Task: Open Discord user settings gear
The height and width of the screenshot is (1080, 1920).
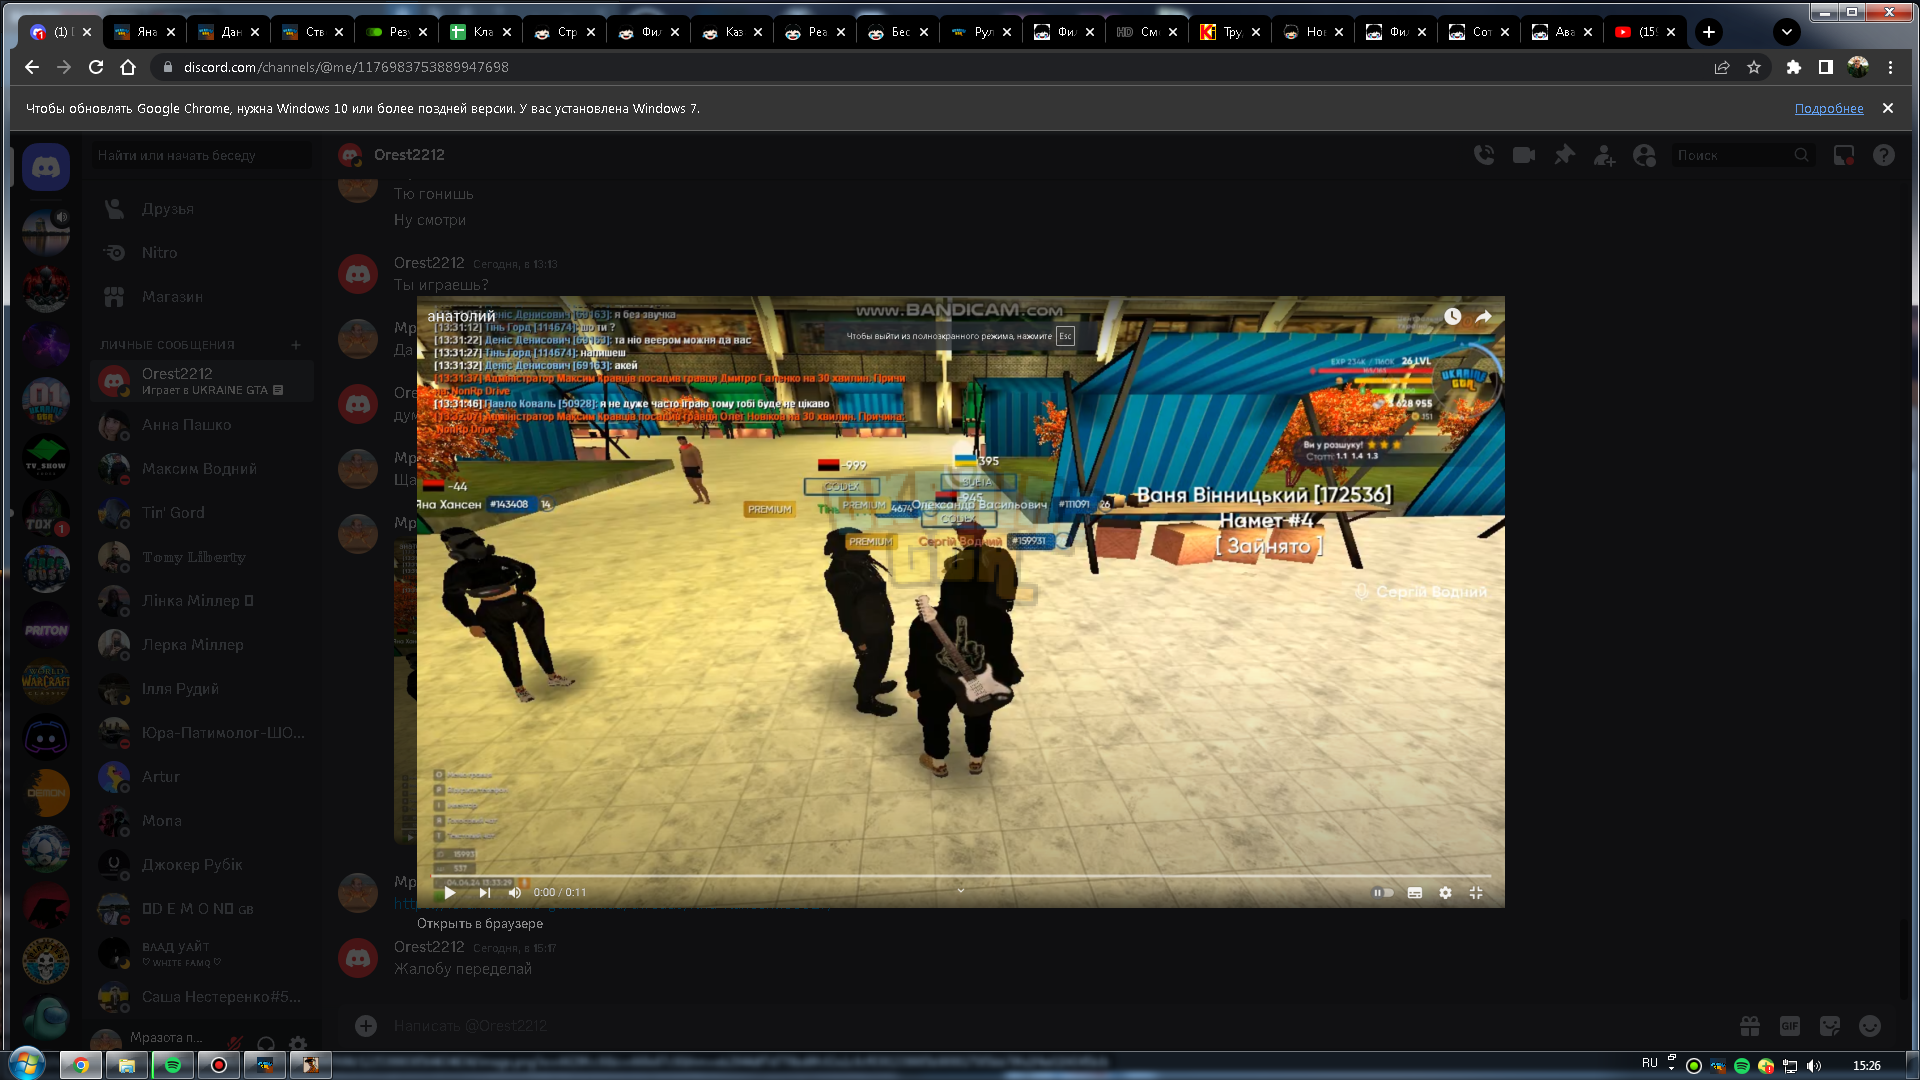Action: (x=298, y=1042)
